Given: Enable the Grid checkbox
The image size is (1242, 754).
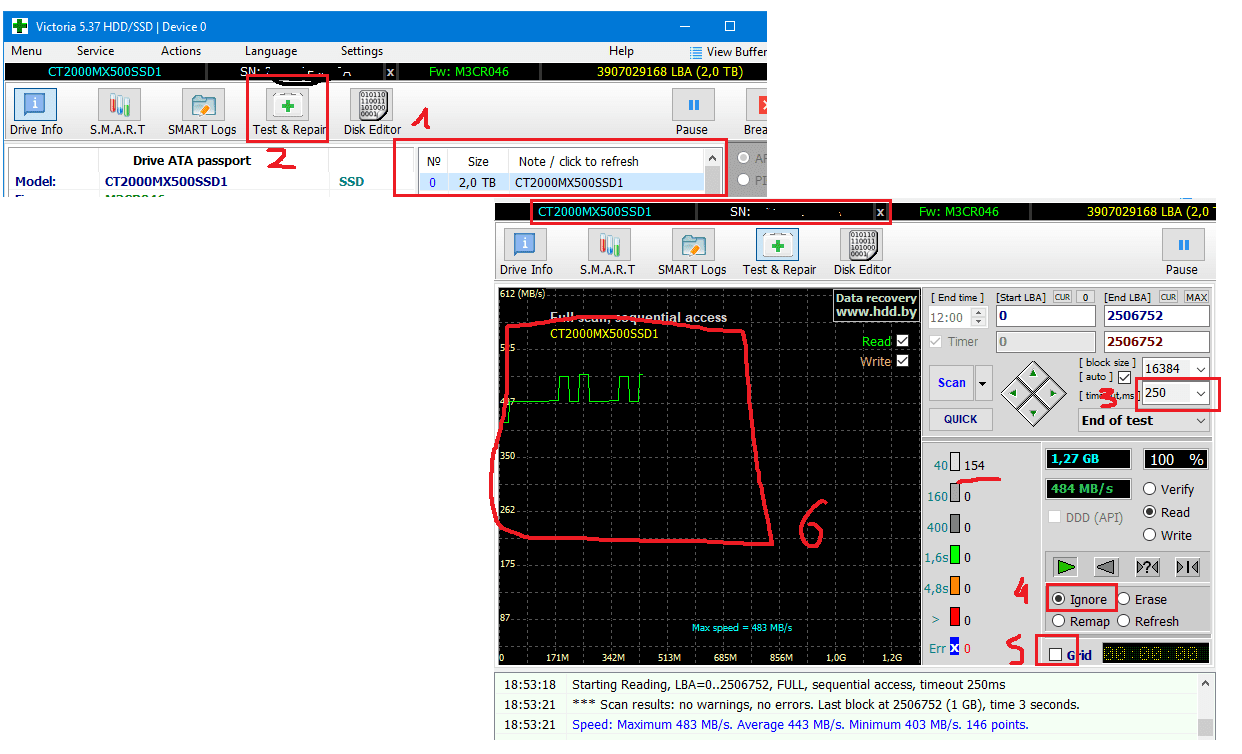Looking at the screenshot, I should click(x=1055, y=655).
